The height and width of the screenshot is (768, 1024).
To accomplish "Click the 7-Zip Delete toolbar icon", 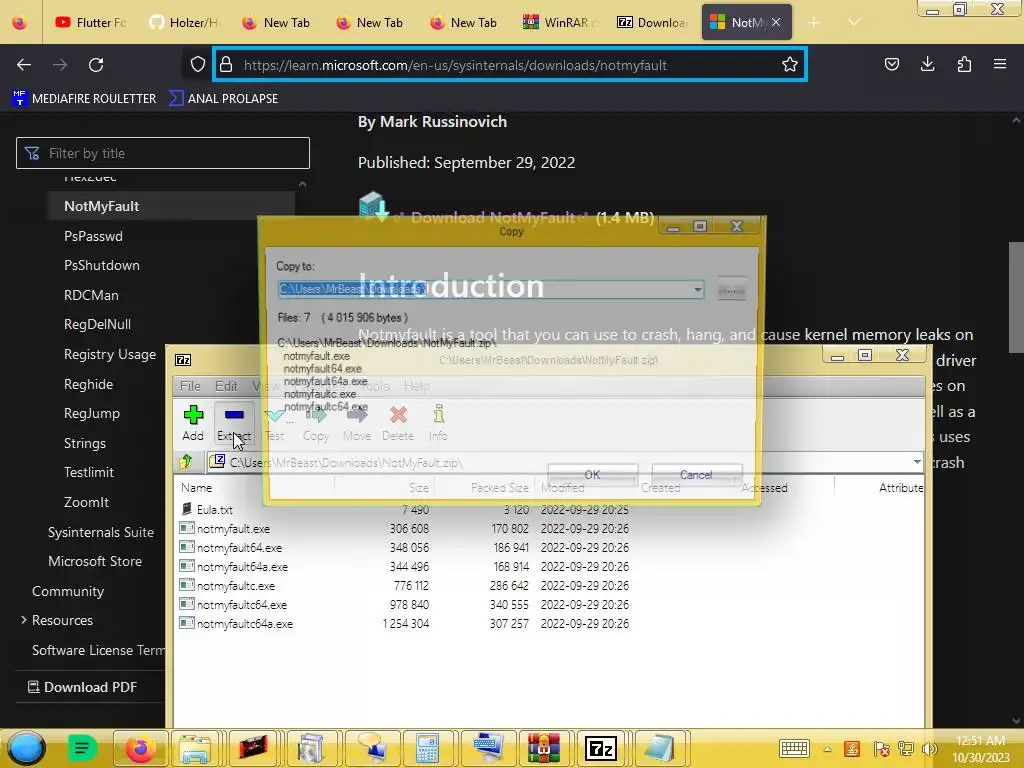I will tap(398, 423).
